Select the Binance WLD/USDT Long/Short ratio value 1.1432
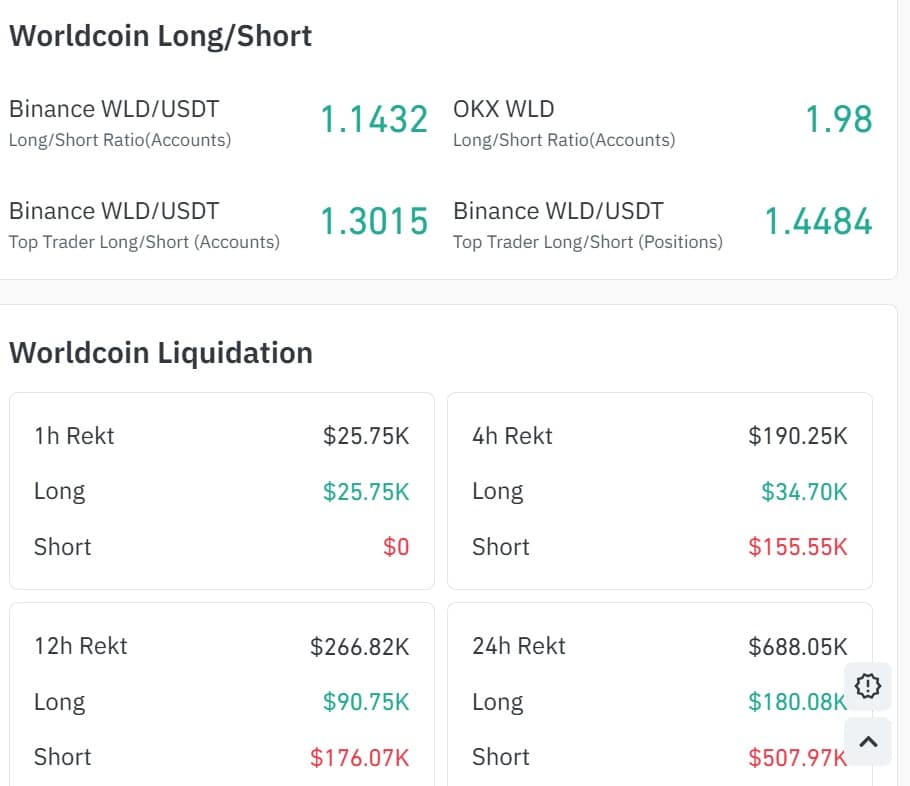Screen dimensions: 910x786 click(x=374, y=118)
